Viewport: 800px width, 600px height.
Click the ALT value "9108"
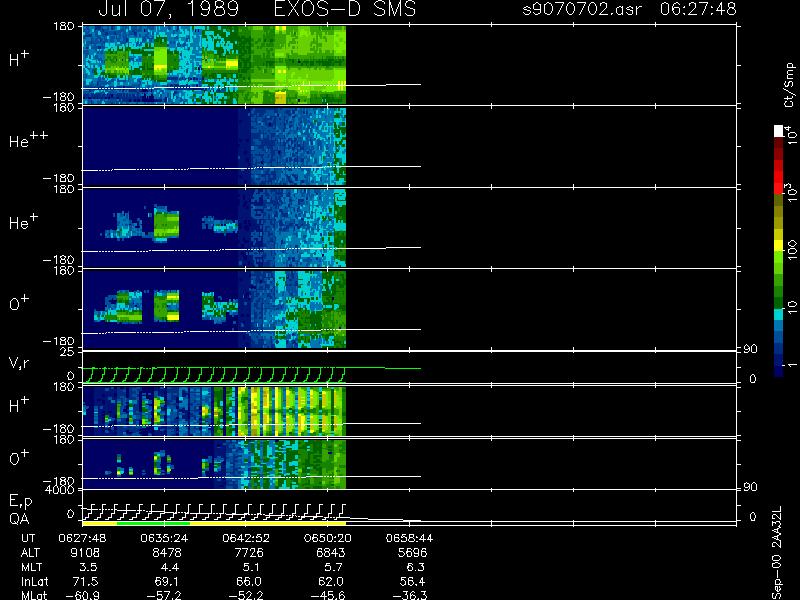click(85, 553)
